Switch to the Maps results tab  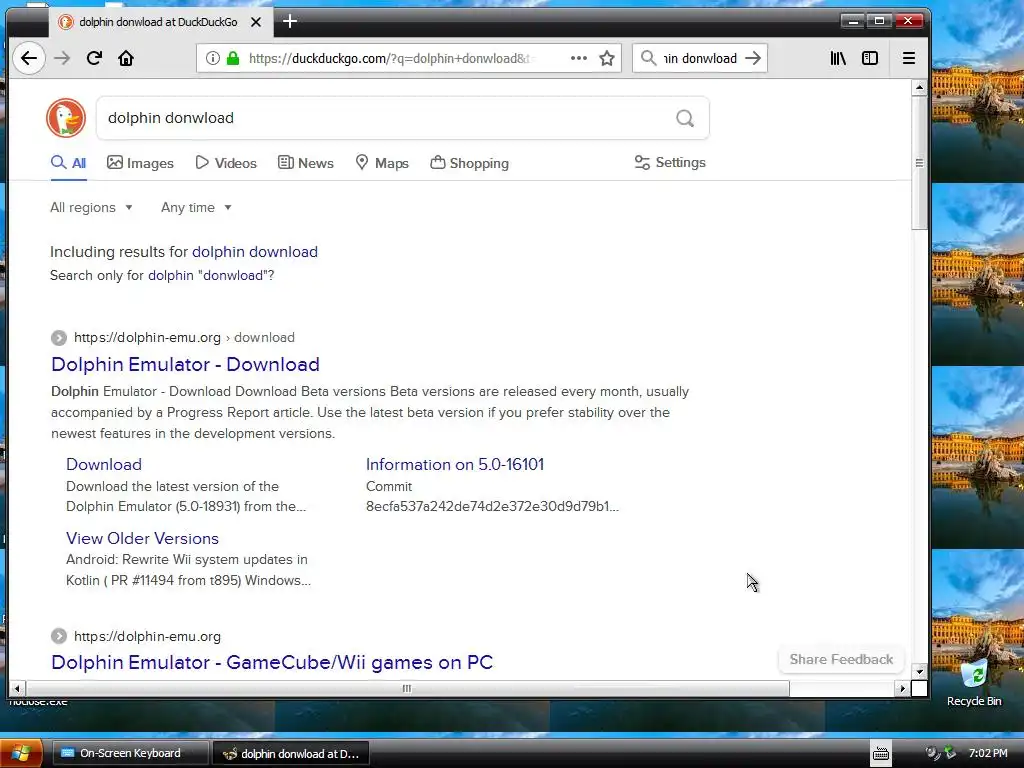[x=382, y=163]
